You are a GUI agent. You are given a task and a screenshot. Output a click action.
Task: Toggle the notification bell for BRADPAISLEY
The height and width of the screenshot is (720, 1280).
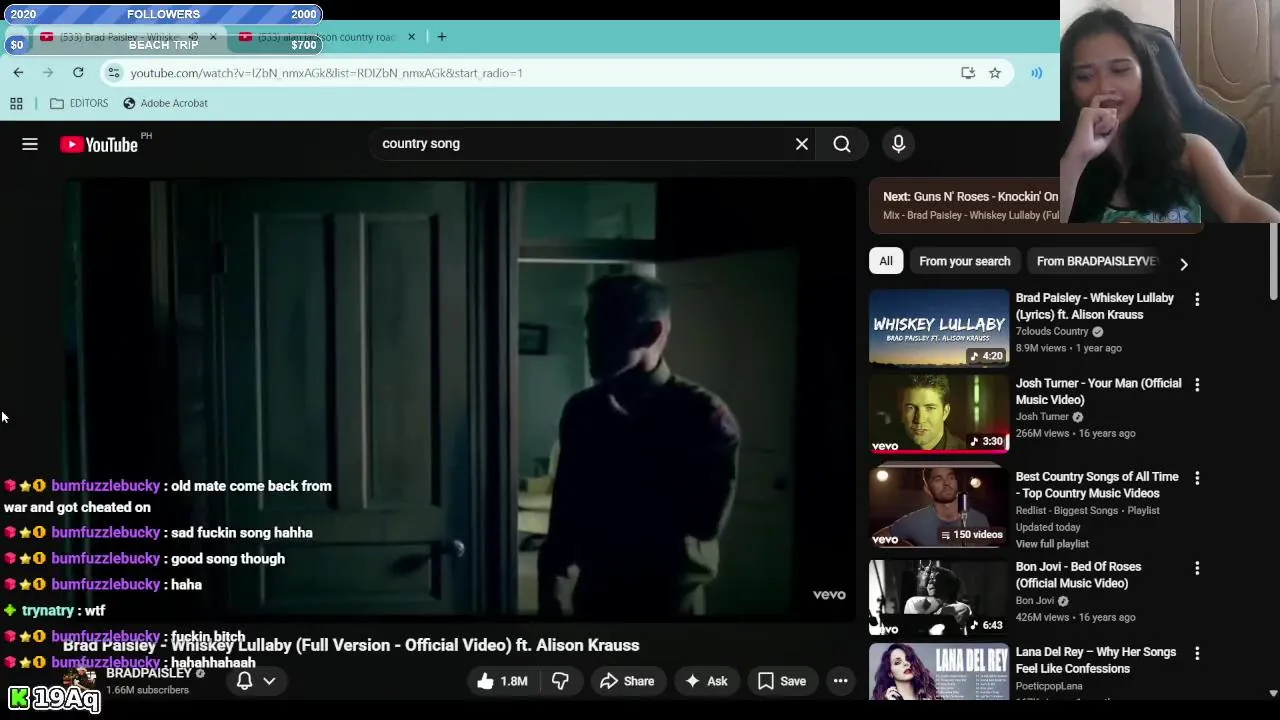coord(245,681)
